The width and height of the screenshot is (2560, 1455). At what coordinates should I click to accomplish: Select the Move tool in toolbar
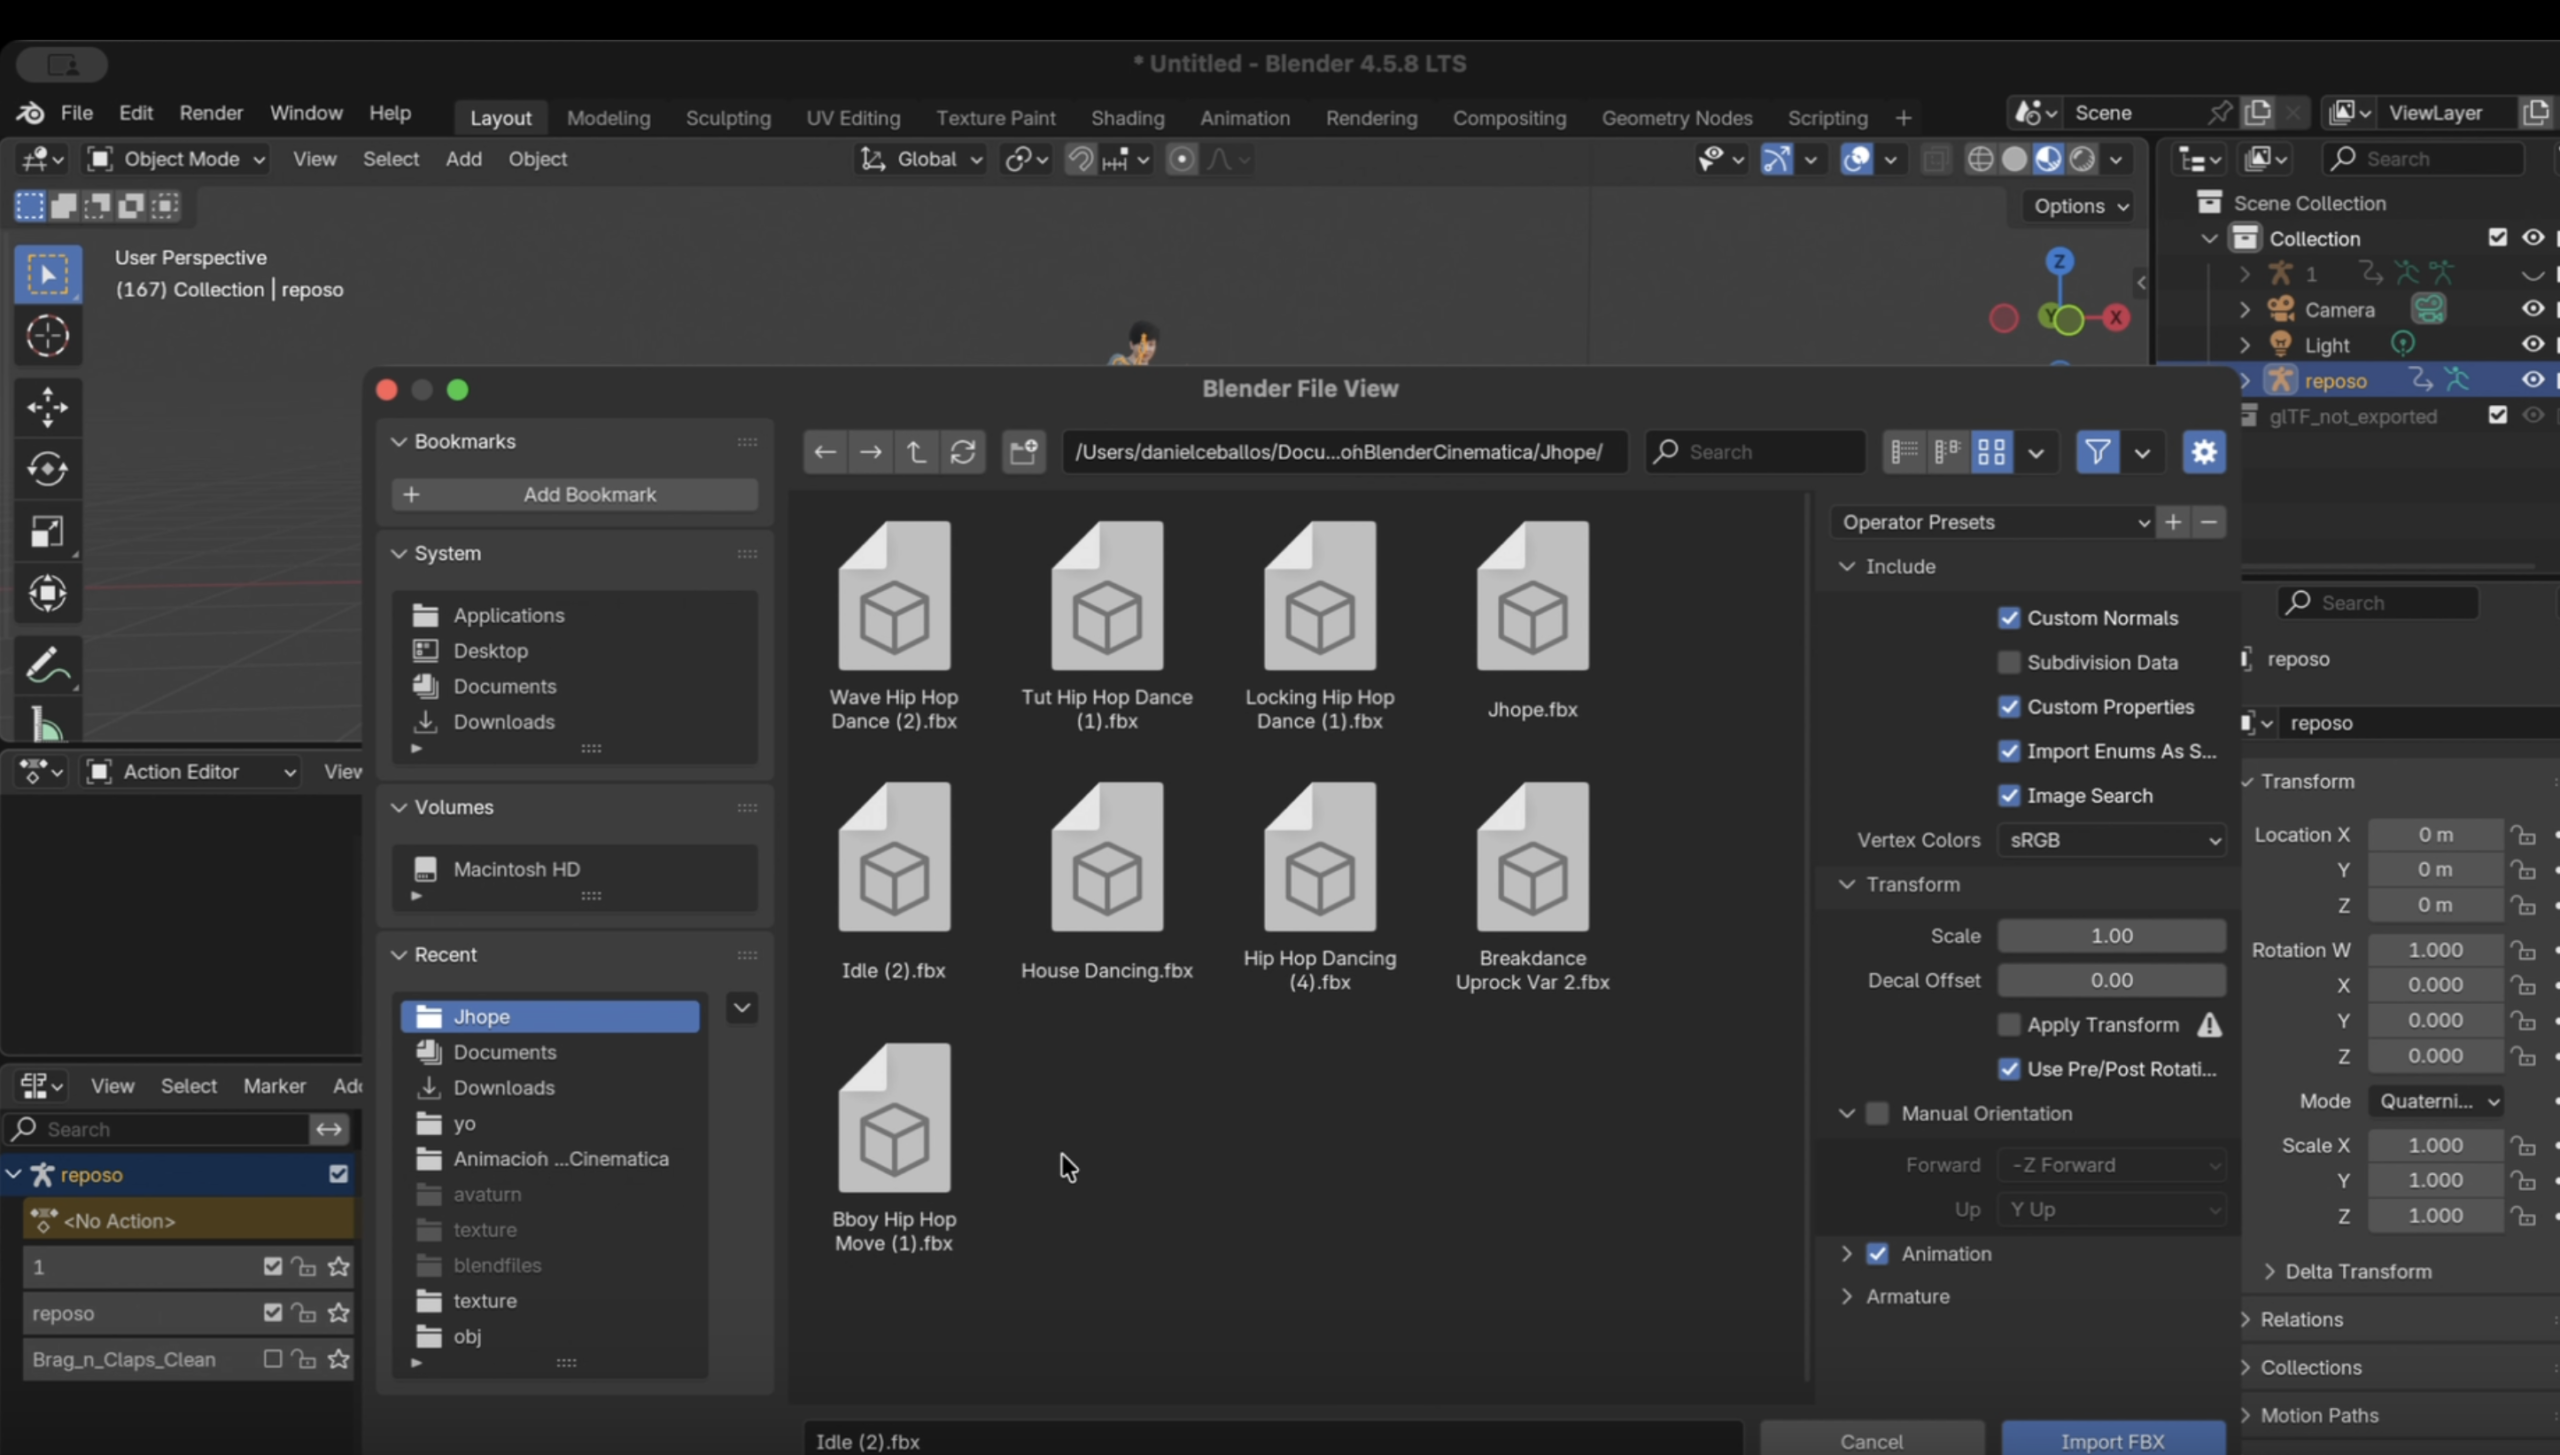coord(47,407)
